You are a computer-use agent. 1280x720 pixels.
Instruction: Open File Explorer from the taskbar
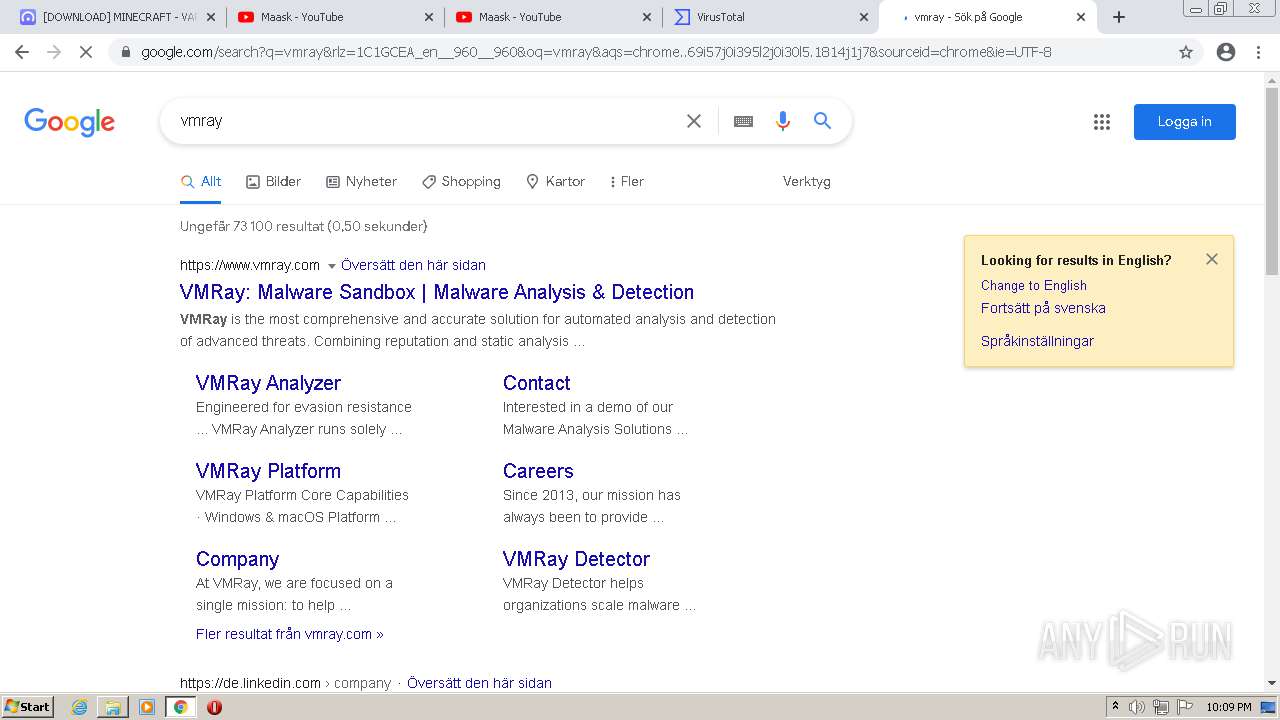click(x=113, y=707)
